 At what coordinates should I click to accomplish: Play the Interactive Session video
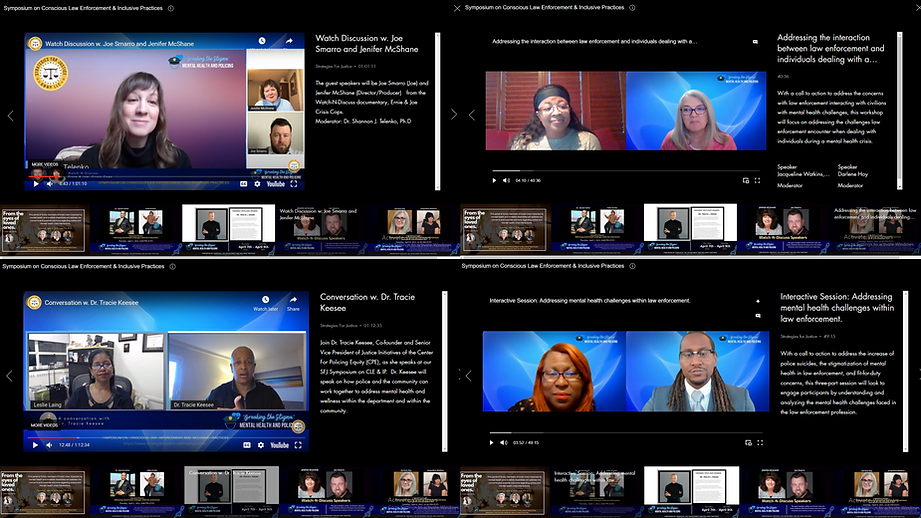click(x=492, y=442)
